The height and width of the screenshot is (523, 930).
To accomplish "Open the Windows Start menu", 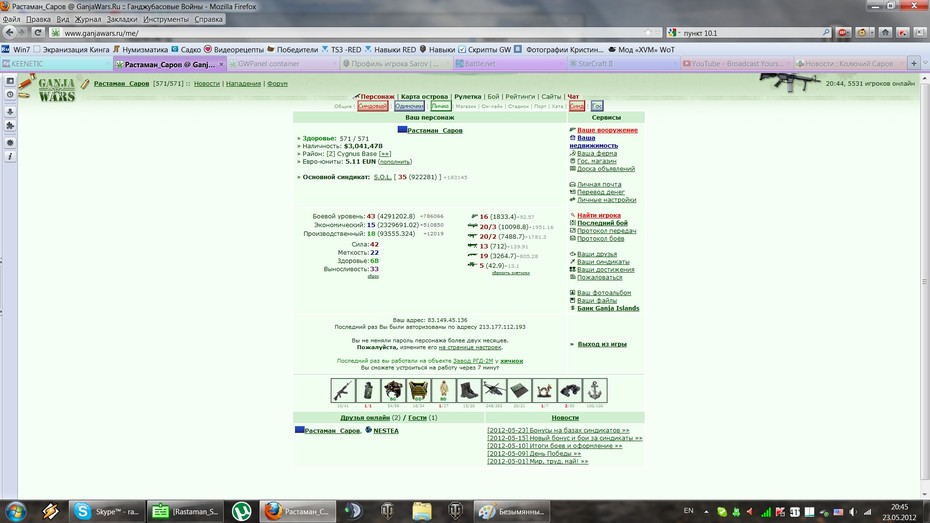I will pos(15,511).
